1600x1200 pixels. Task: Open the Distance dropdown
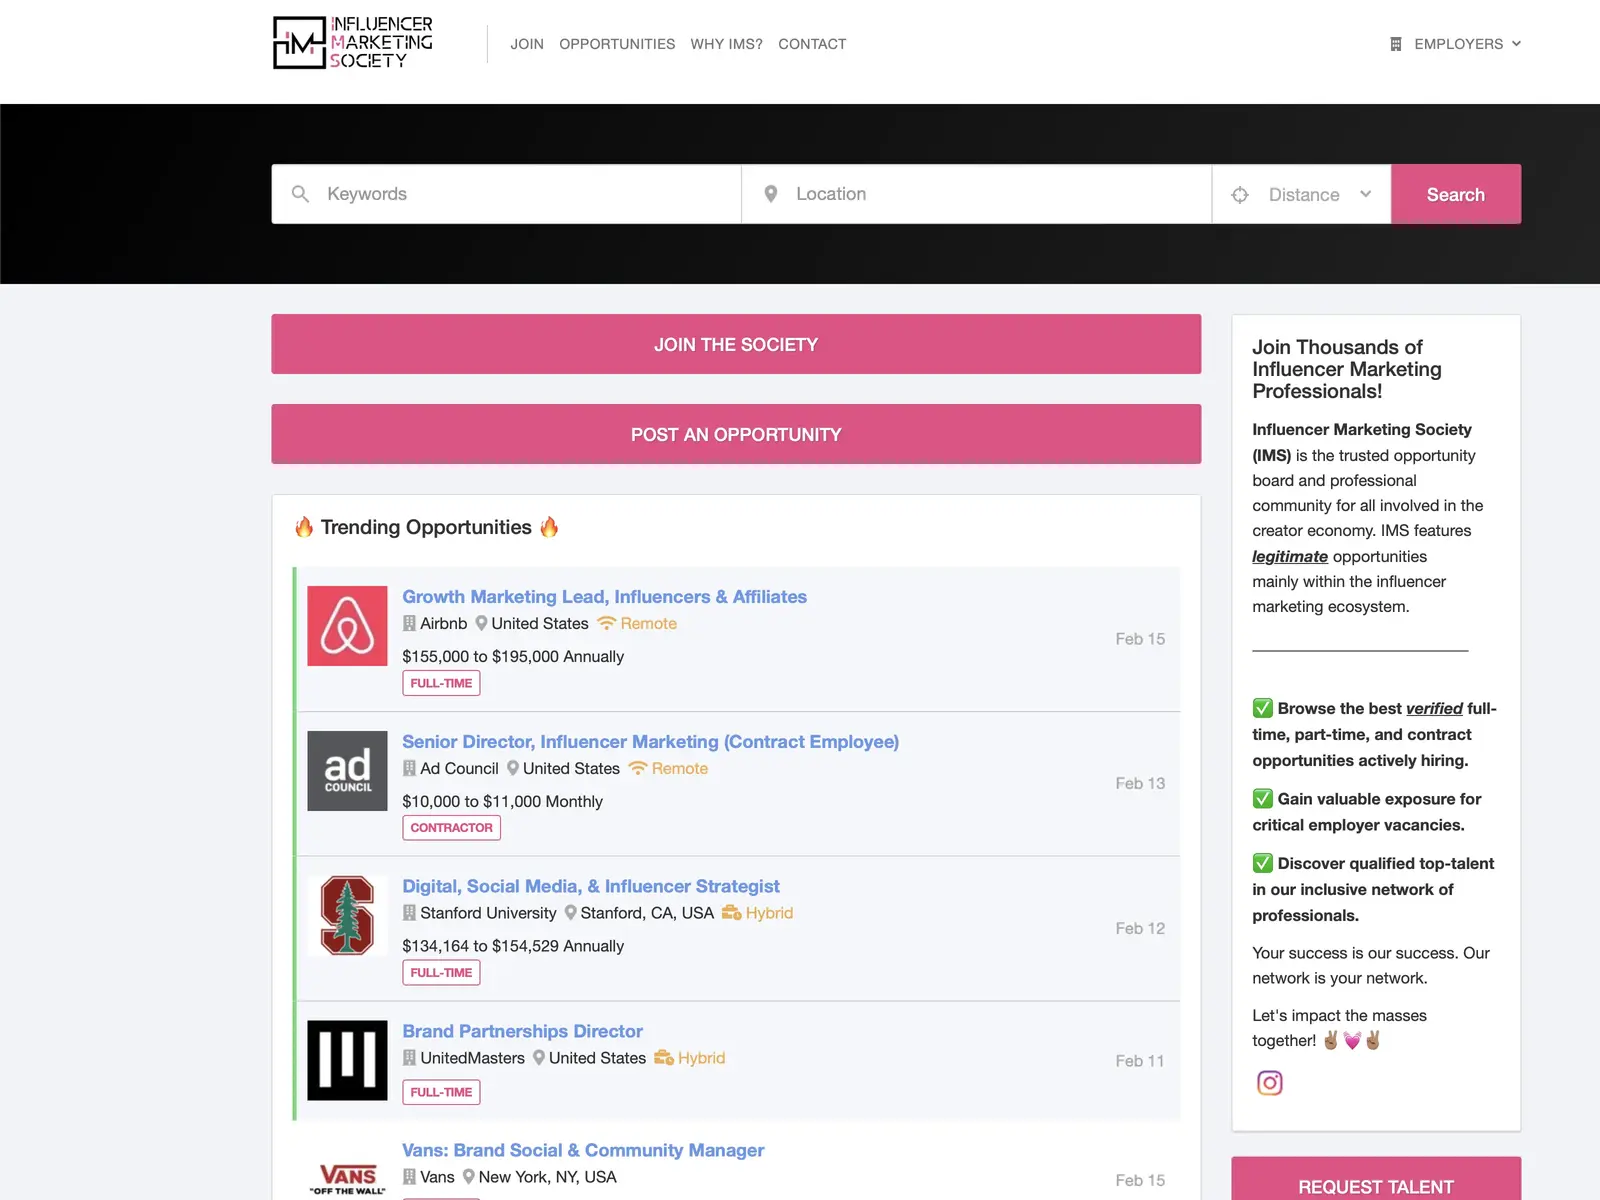(1302, 194)
